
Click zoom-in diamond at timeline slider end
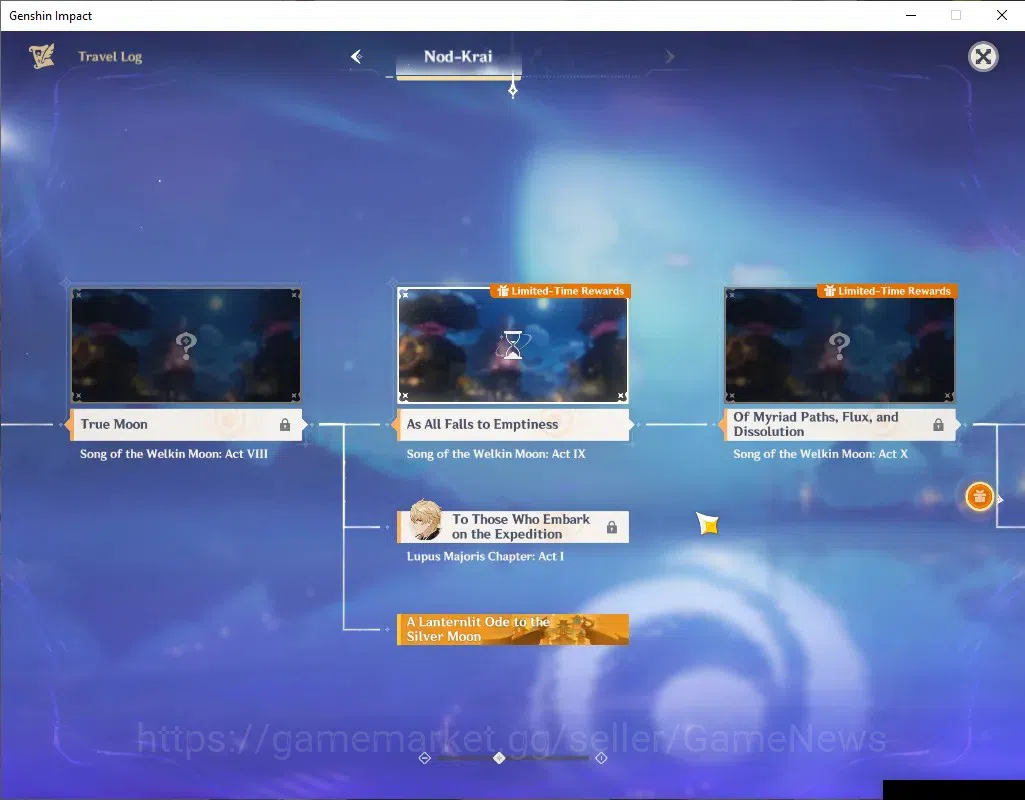[x=601, y=758]
